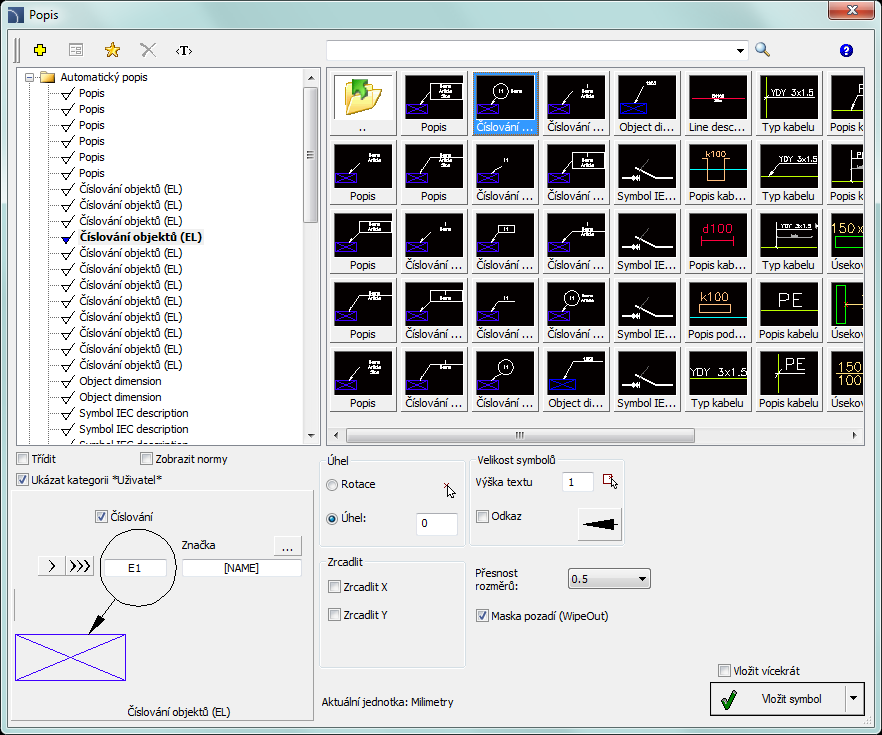This screenshot has width=882, height=735.
Task: Check the Zrcadlit Y checkbox
Action: [334, 615]
